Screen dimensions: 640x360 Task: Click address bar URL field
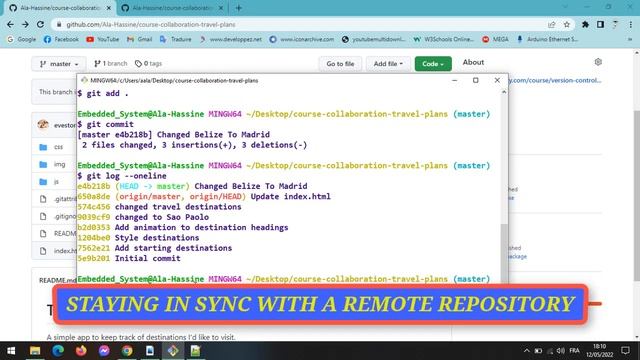tap(302, 24)
